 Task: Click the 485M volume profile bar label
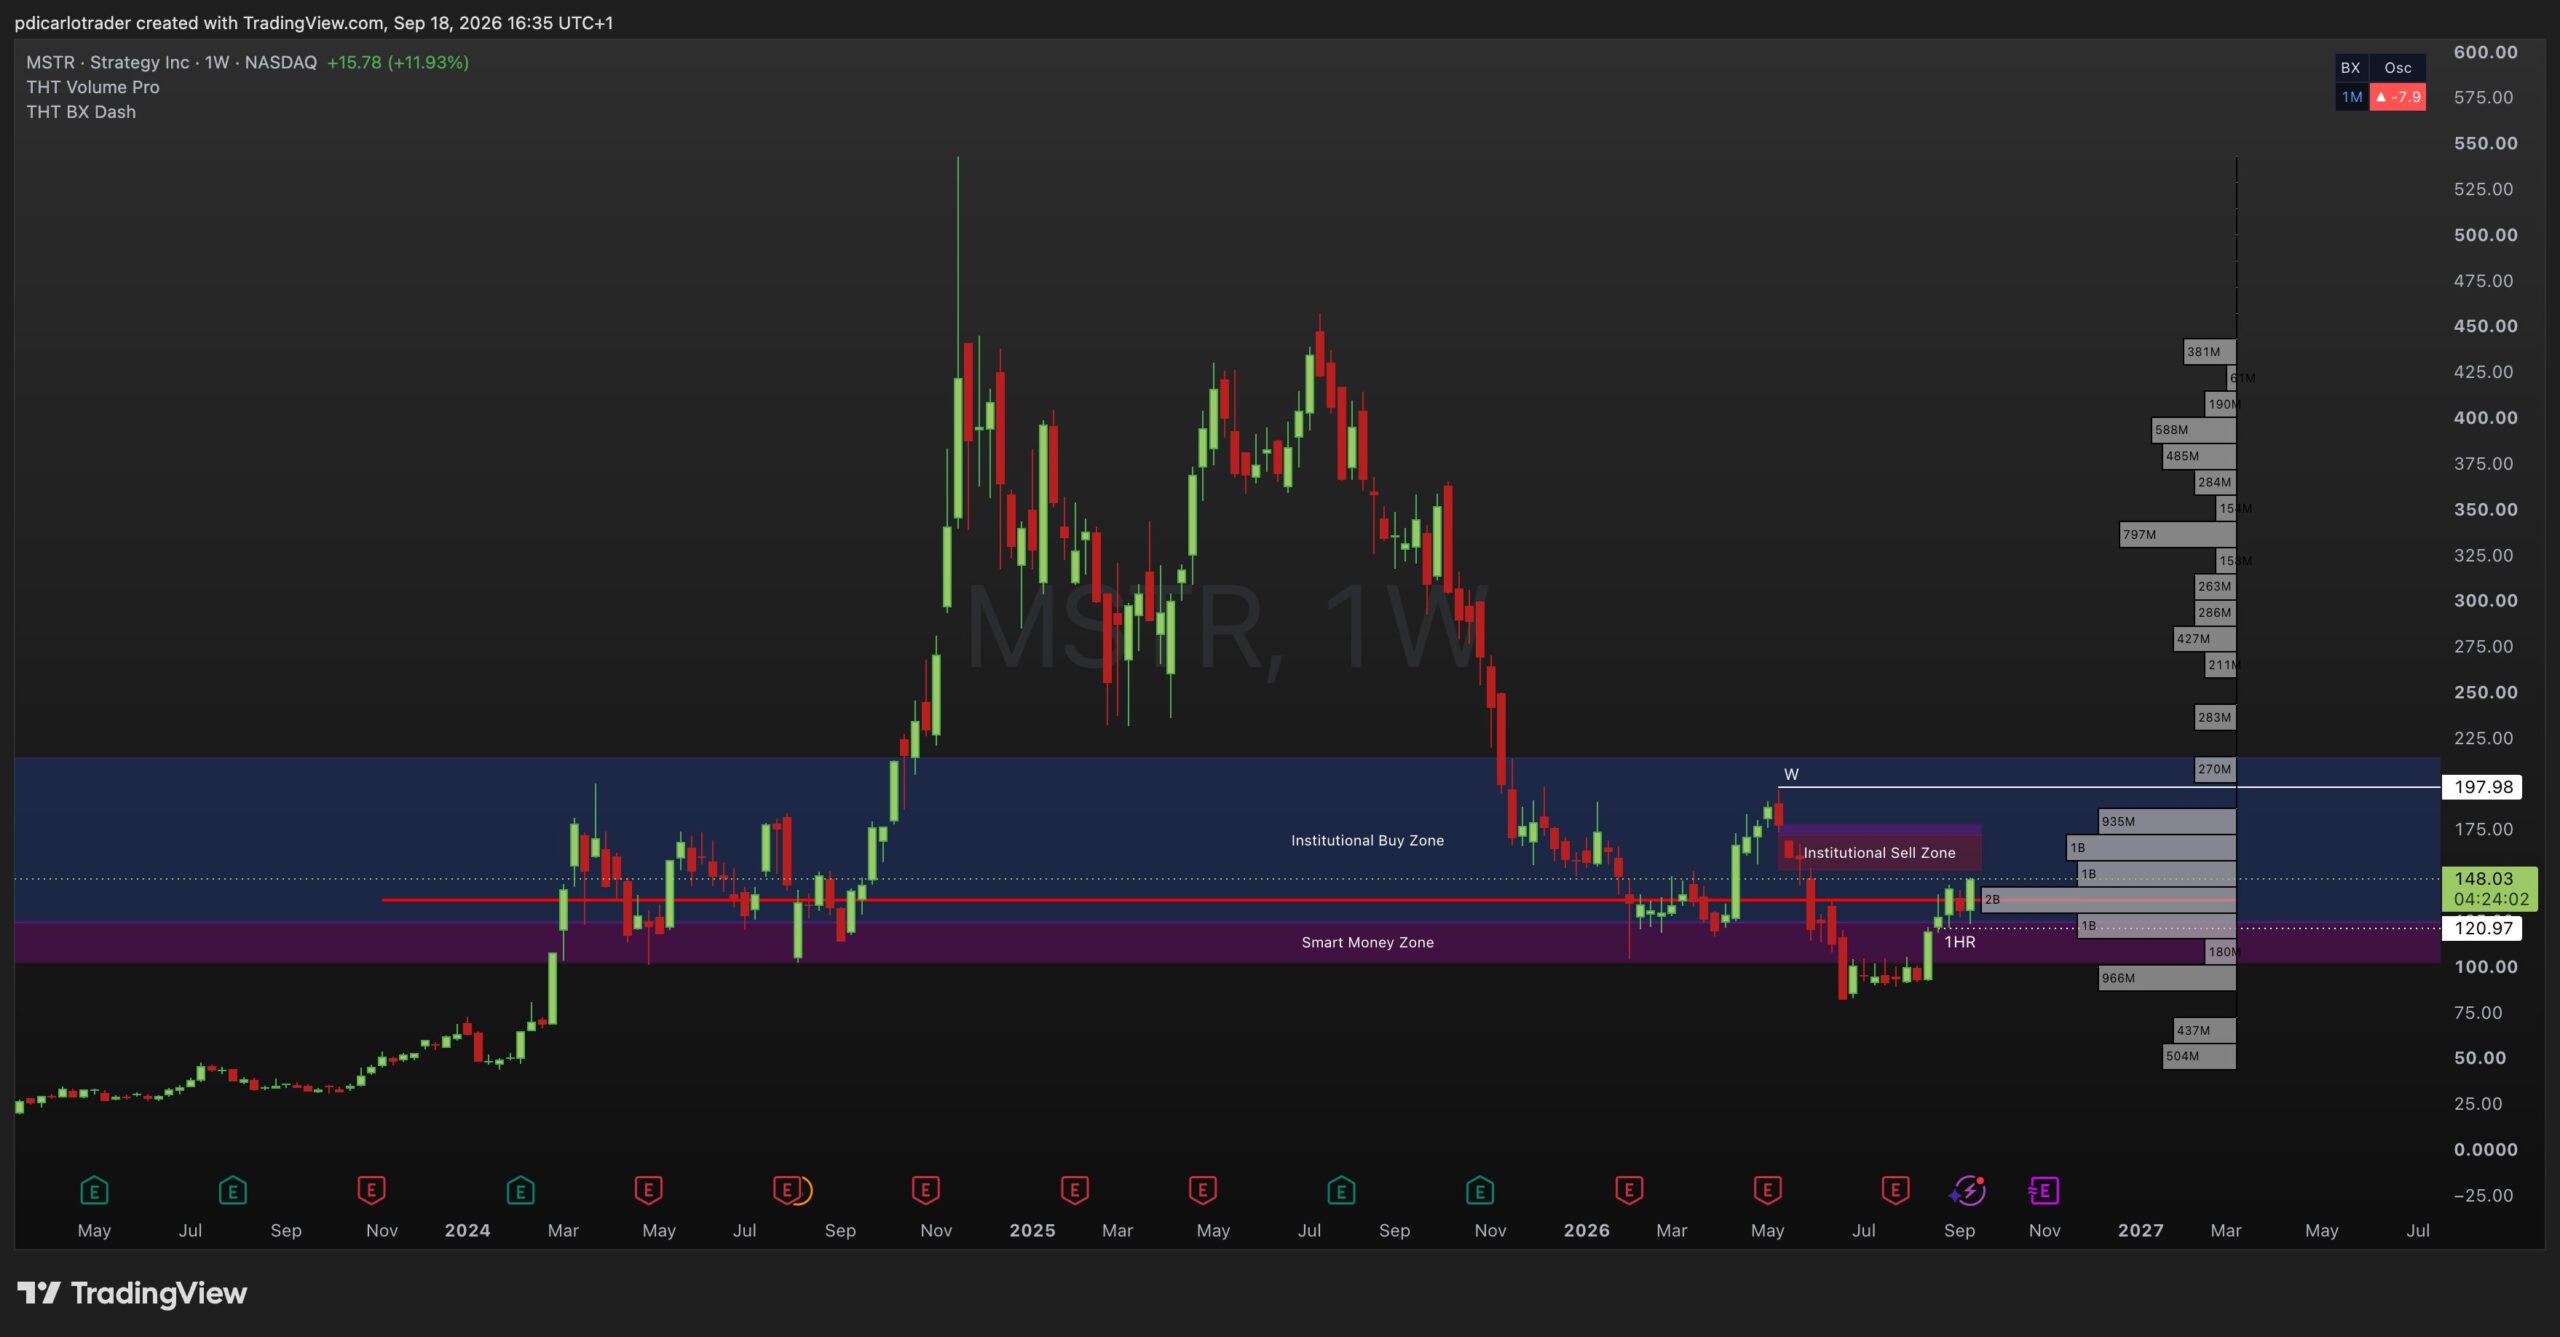[x=2182, y=456]
